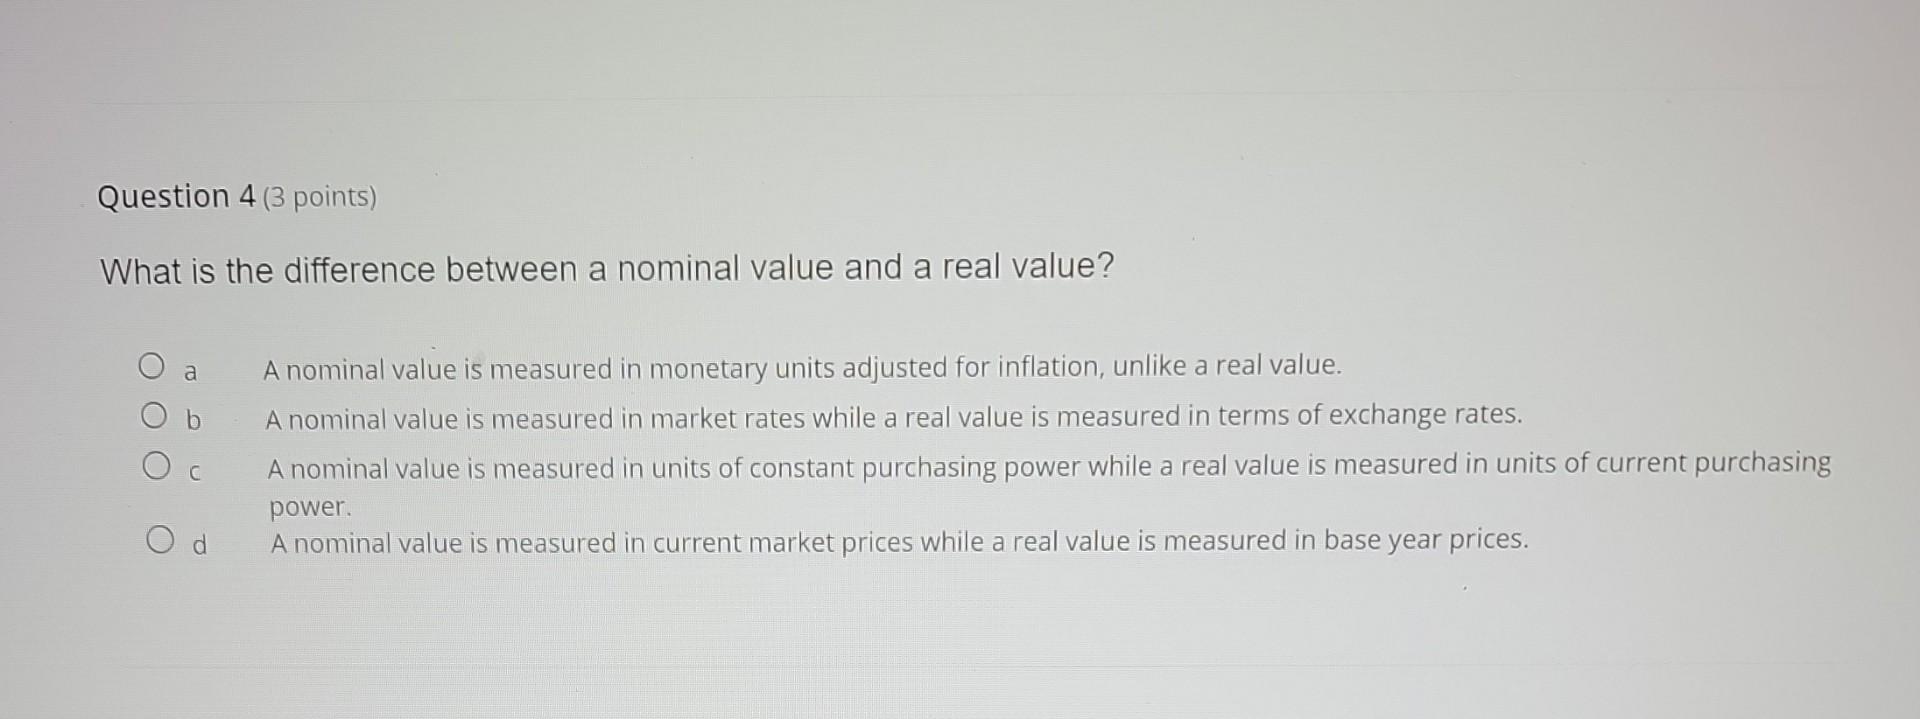Screen dimensions: 1920x719
Task: Click the option letter 'c' label
Action: [196, 467]
